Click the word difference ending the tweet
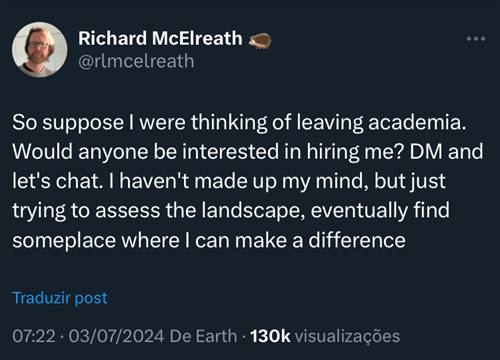This screenshot has height=360, width=500. click(357, 240)
